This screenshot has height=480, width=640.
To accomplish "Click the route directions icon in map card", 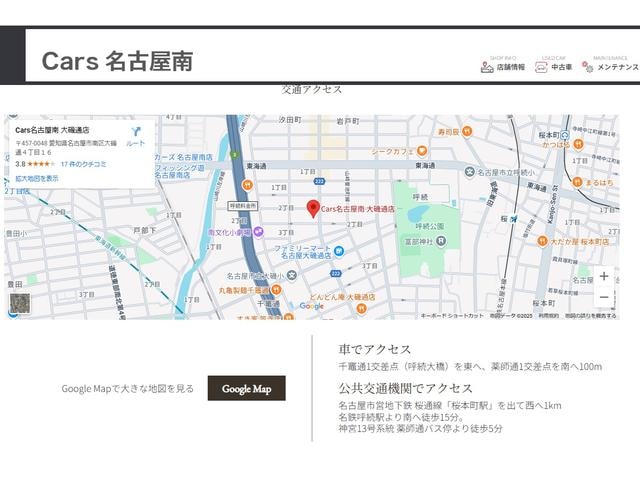I will coord(136,132).
